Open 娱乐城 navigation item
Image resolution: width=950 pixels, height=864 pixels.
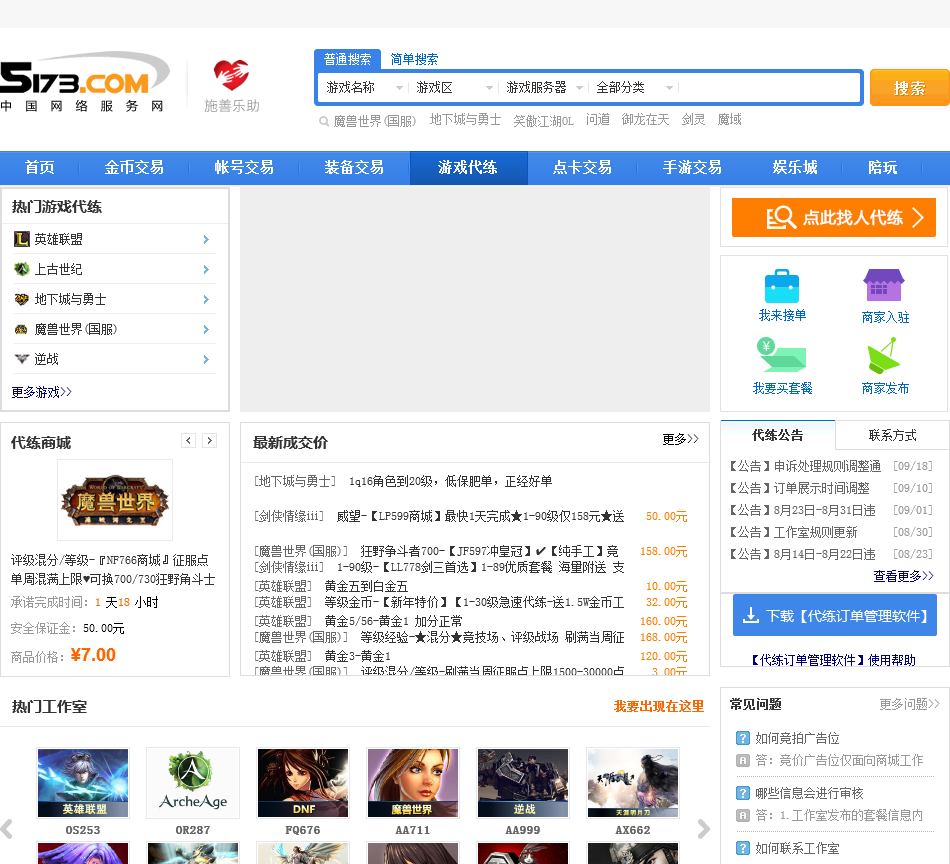795,167
